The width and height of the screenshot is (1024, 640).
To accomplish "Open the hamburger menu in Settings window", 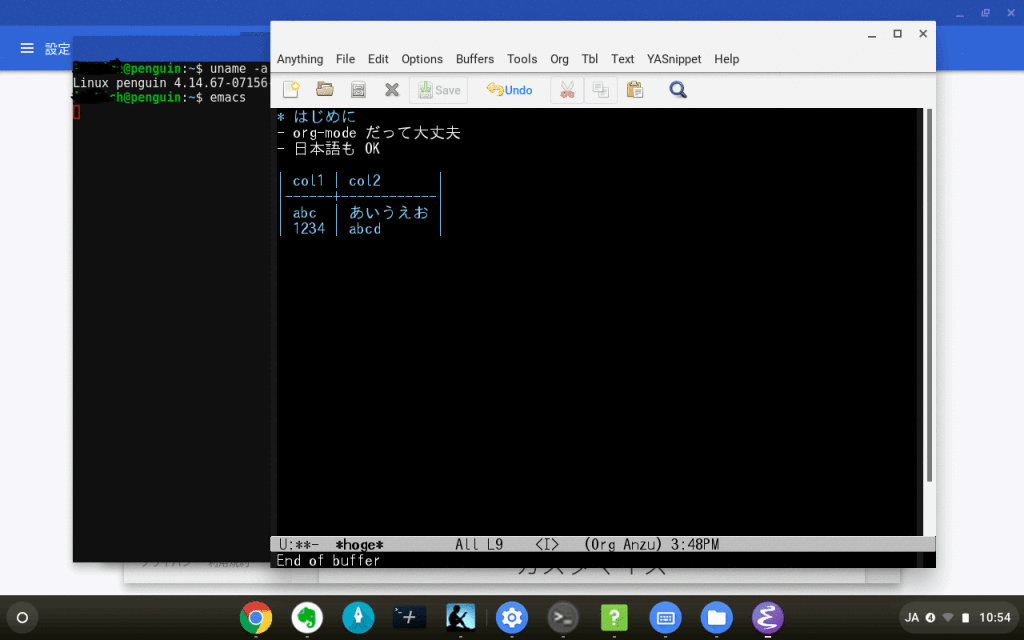I will click(x=27, y=49).
